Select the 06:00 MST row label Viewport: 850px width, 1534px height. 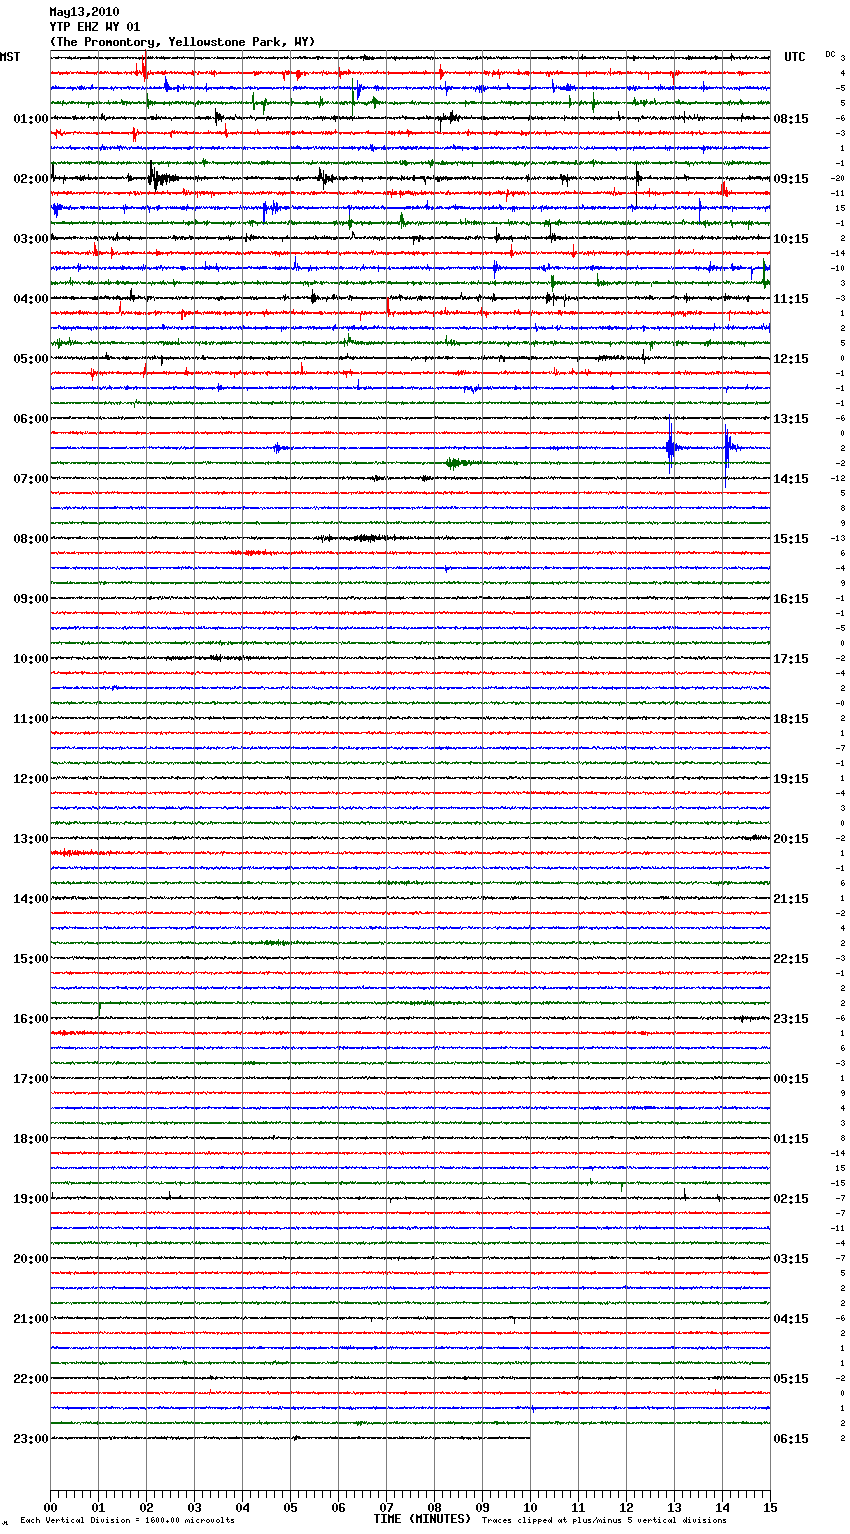30,419
